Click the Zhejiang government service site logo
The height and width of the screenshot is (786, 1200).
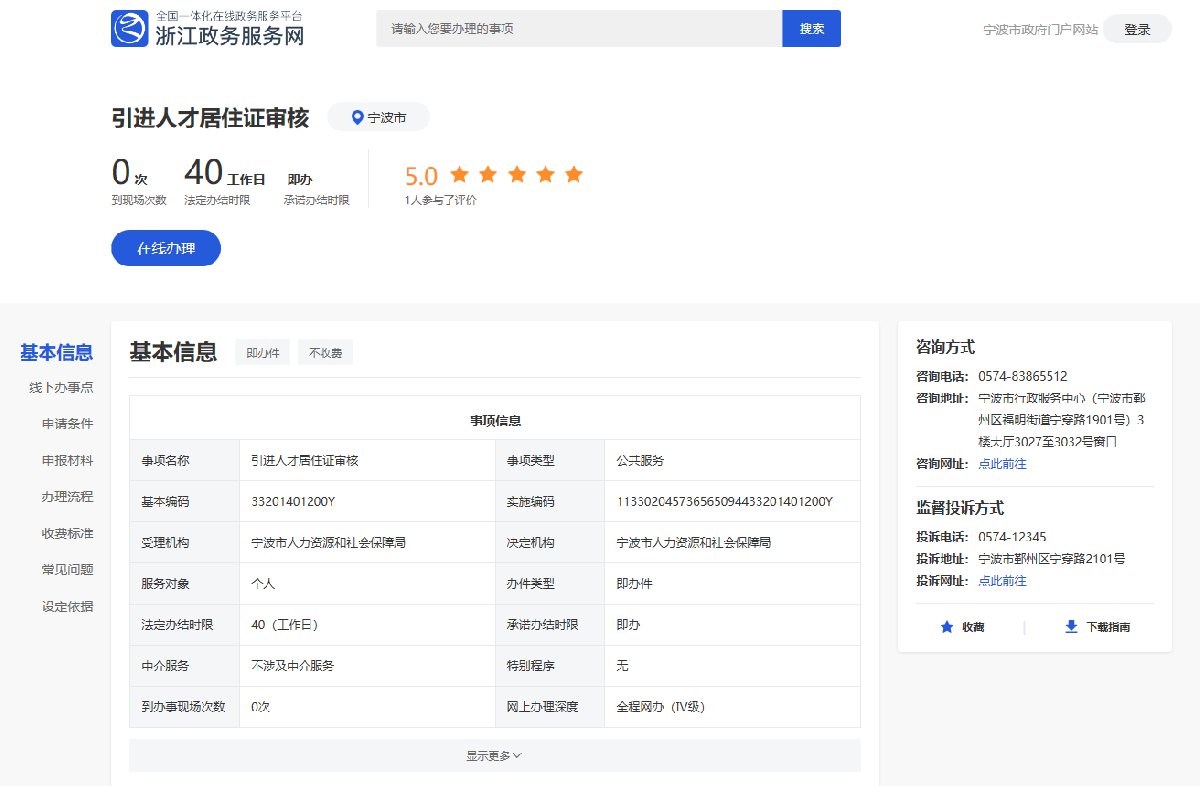(129, 29)
